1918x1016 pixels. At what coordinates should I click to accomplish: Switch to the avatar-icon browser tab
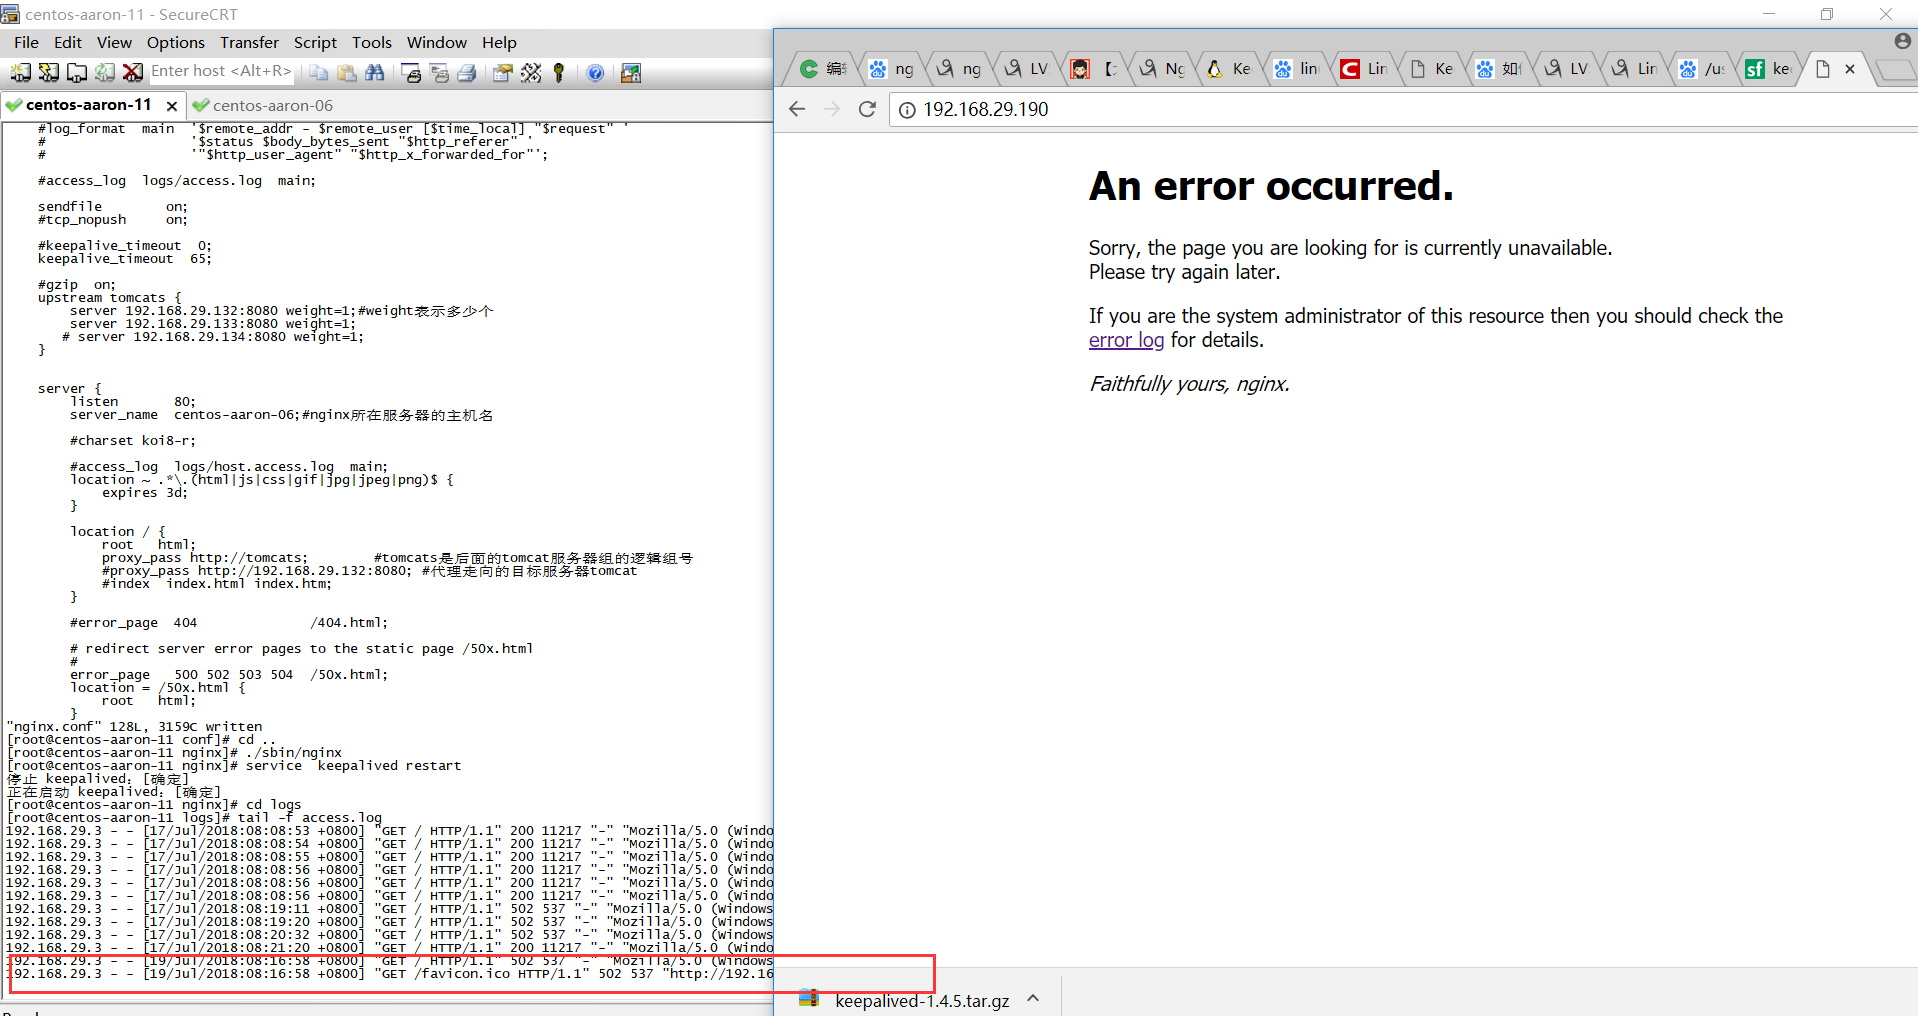(x=1094, y=69)
